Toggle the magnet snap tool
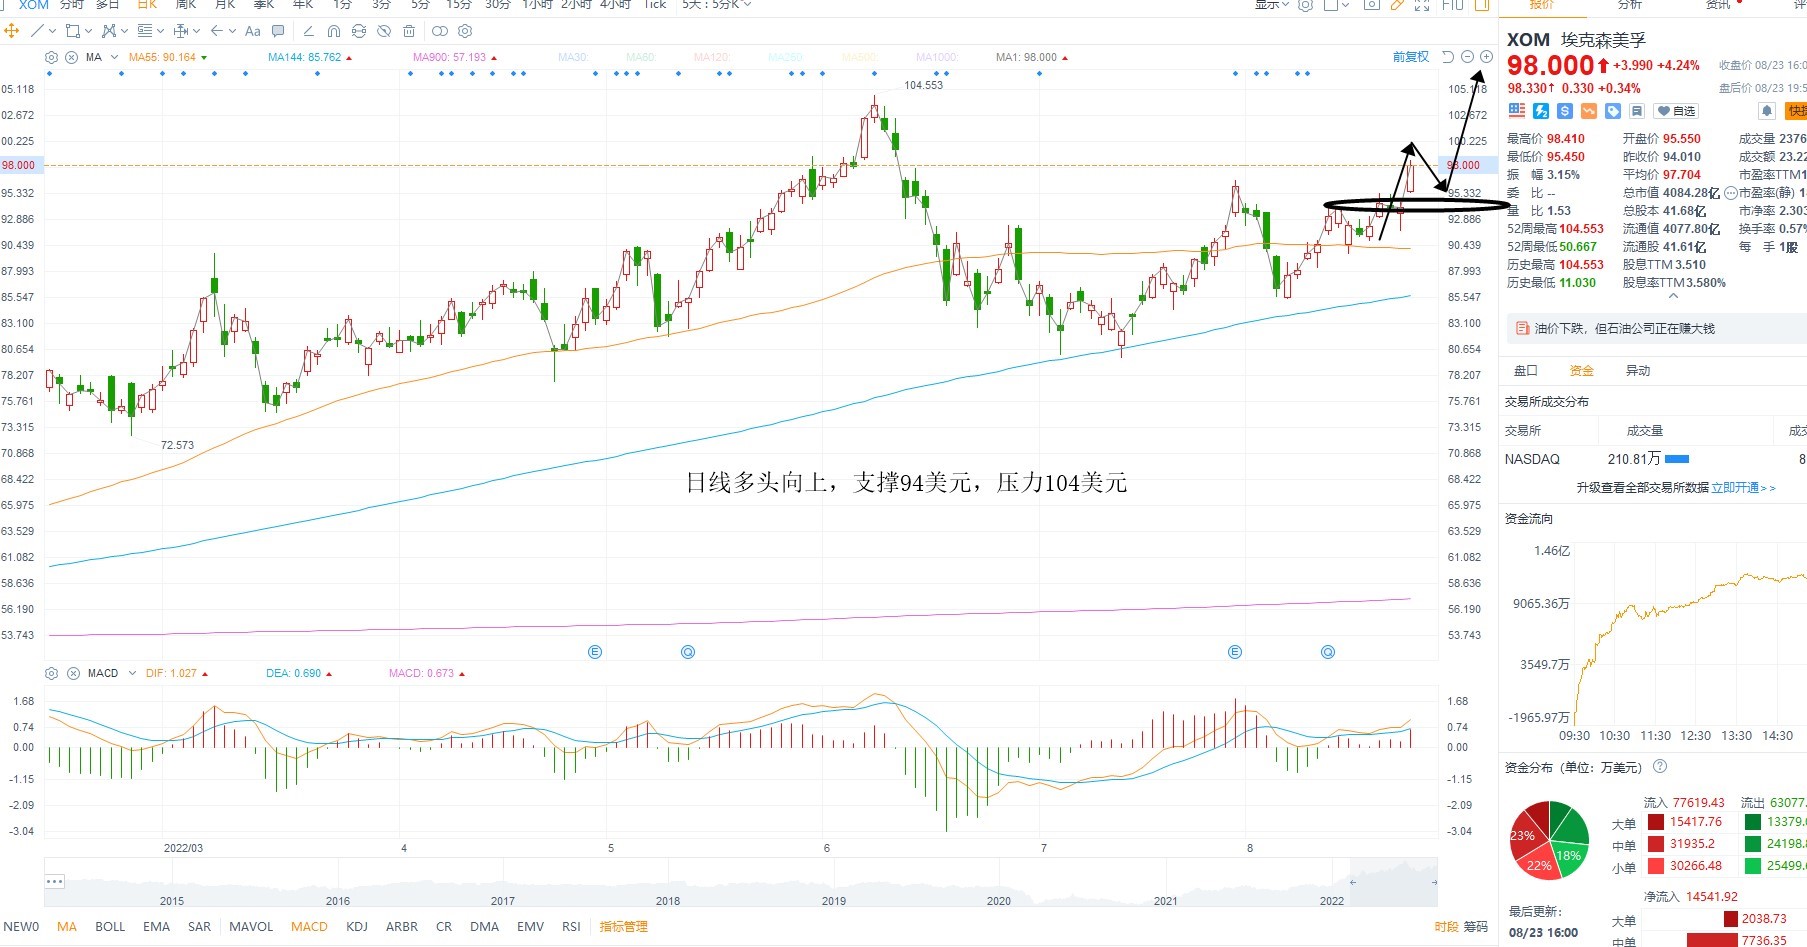Image resolution: width=1807 pixels, height=947 pixels. pos(334,31)
